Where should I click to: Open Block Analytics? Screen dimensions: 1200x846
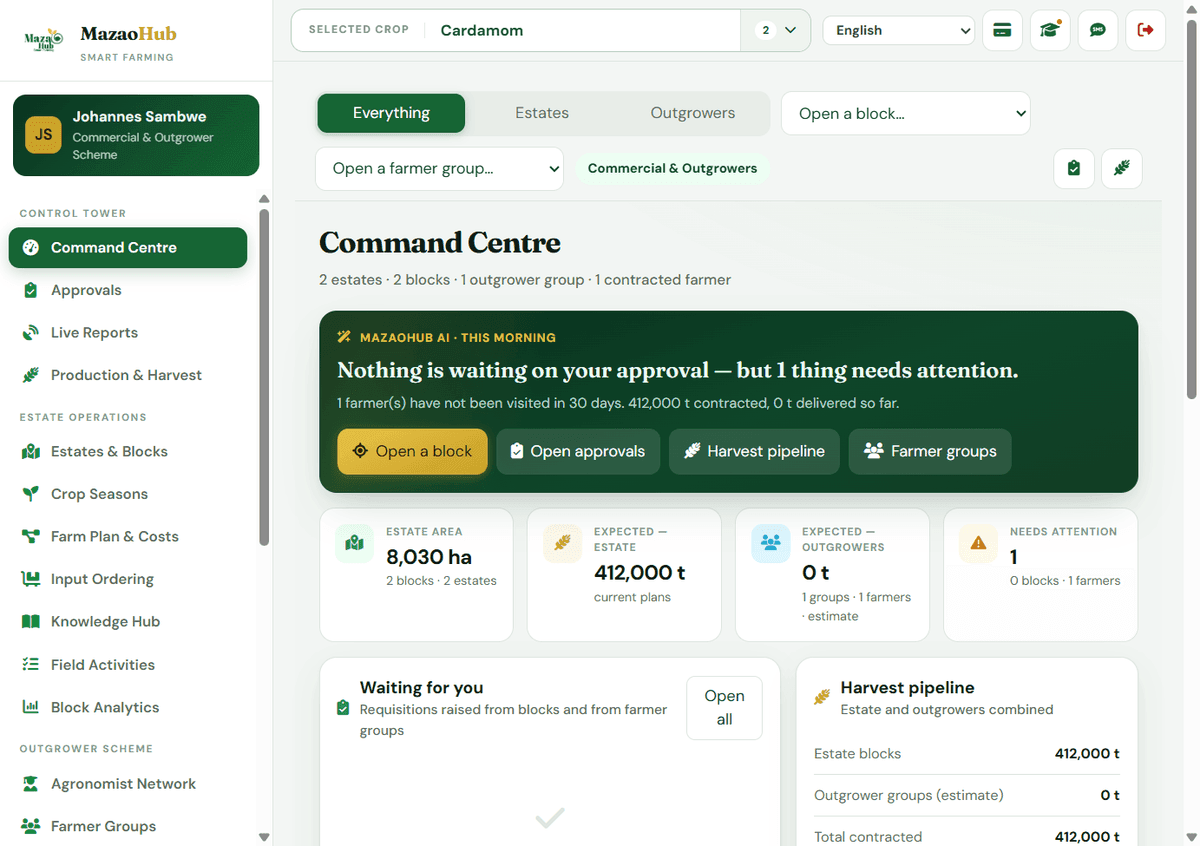point(128,707)
